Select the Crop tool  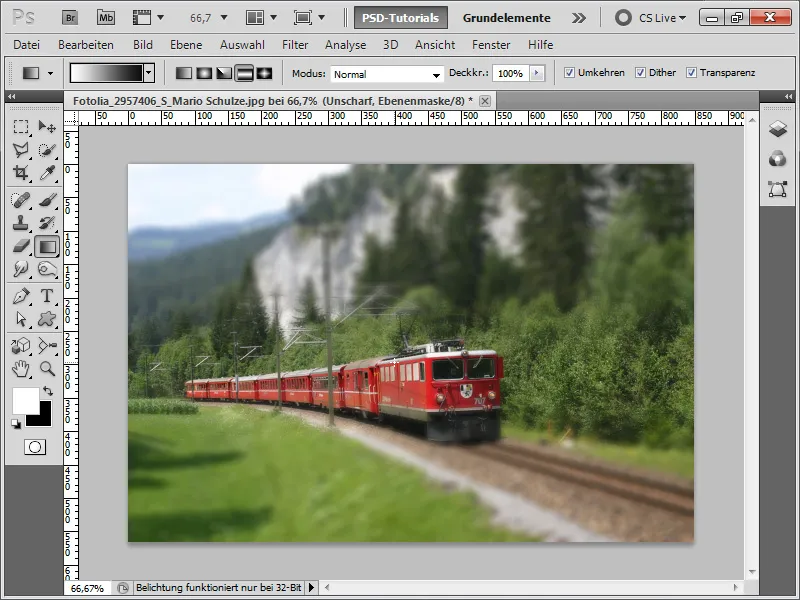pos(21,172)
